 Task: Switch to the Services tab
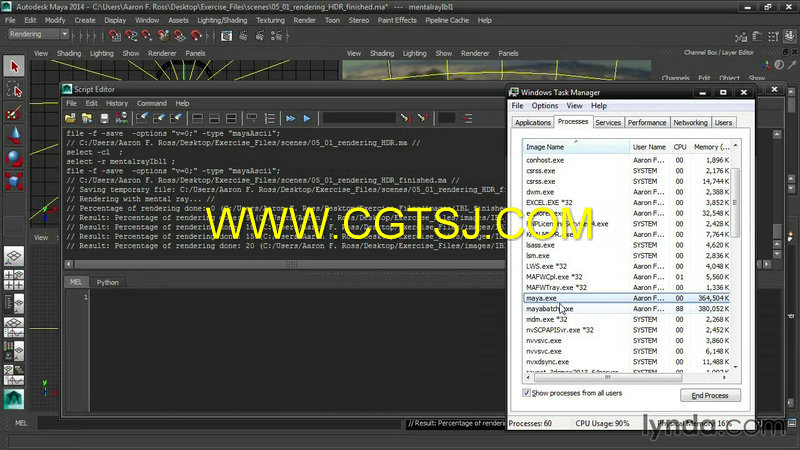coord(608,122)
